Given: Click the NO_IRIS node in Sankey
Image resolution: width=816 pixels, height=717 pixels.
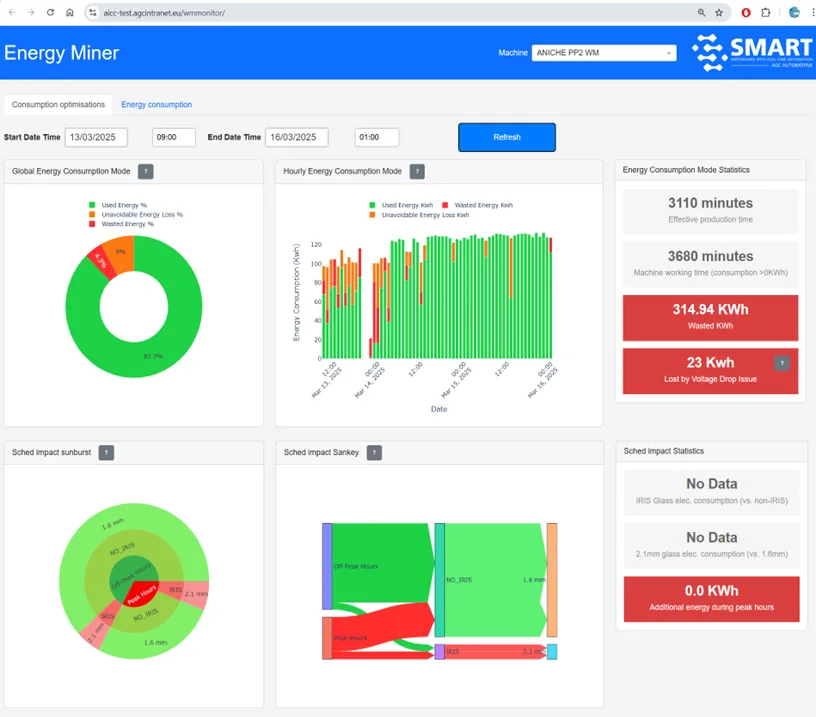Looking at the screenshot, I should [440, 580].
